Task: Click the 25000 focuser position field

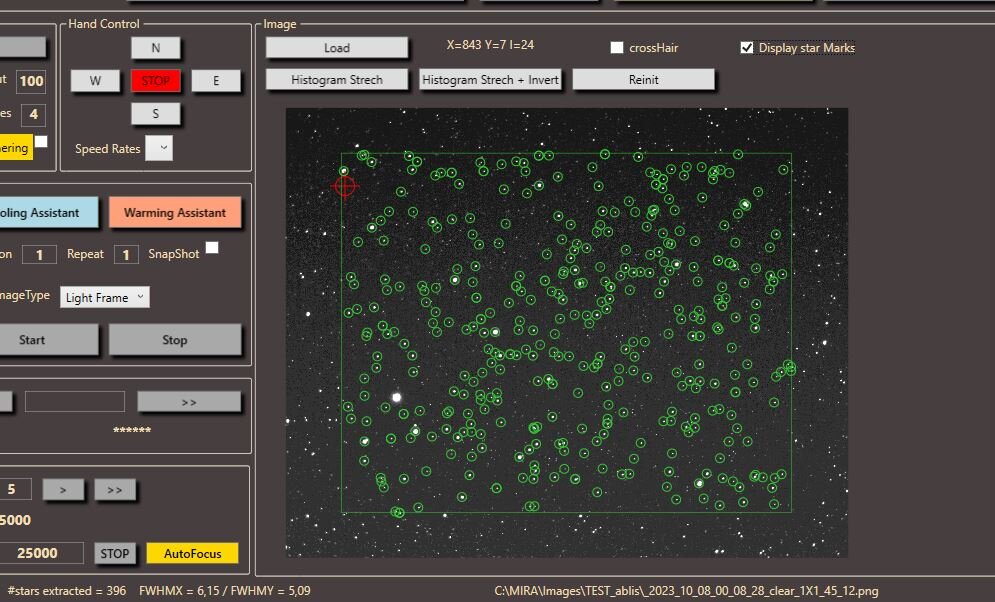Action: pyautogui.click(x=41, y=553)
